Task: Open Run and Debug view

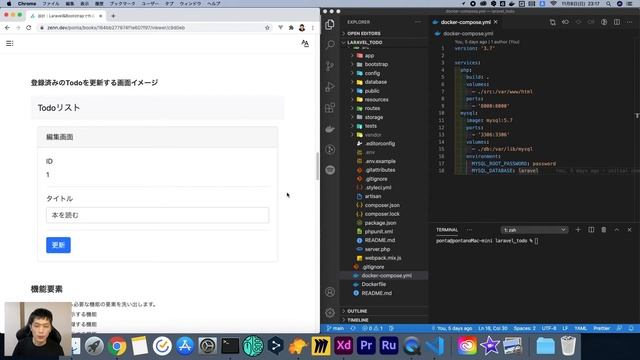Action: point(330,87)
